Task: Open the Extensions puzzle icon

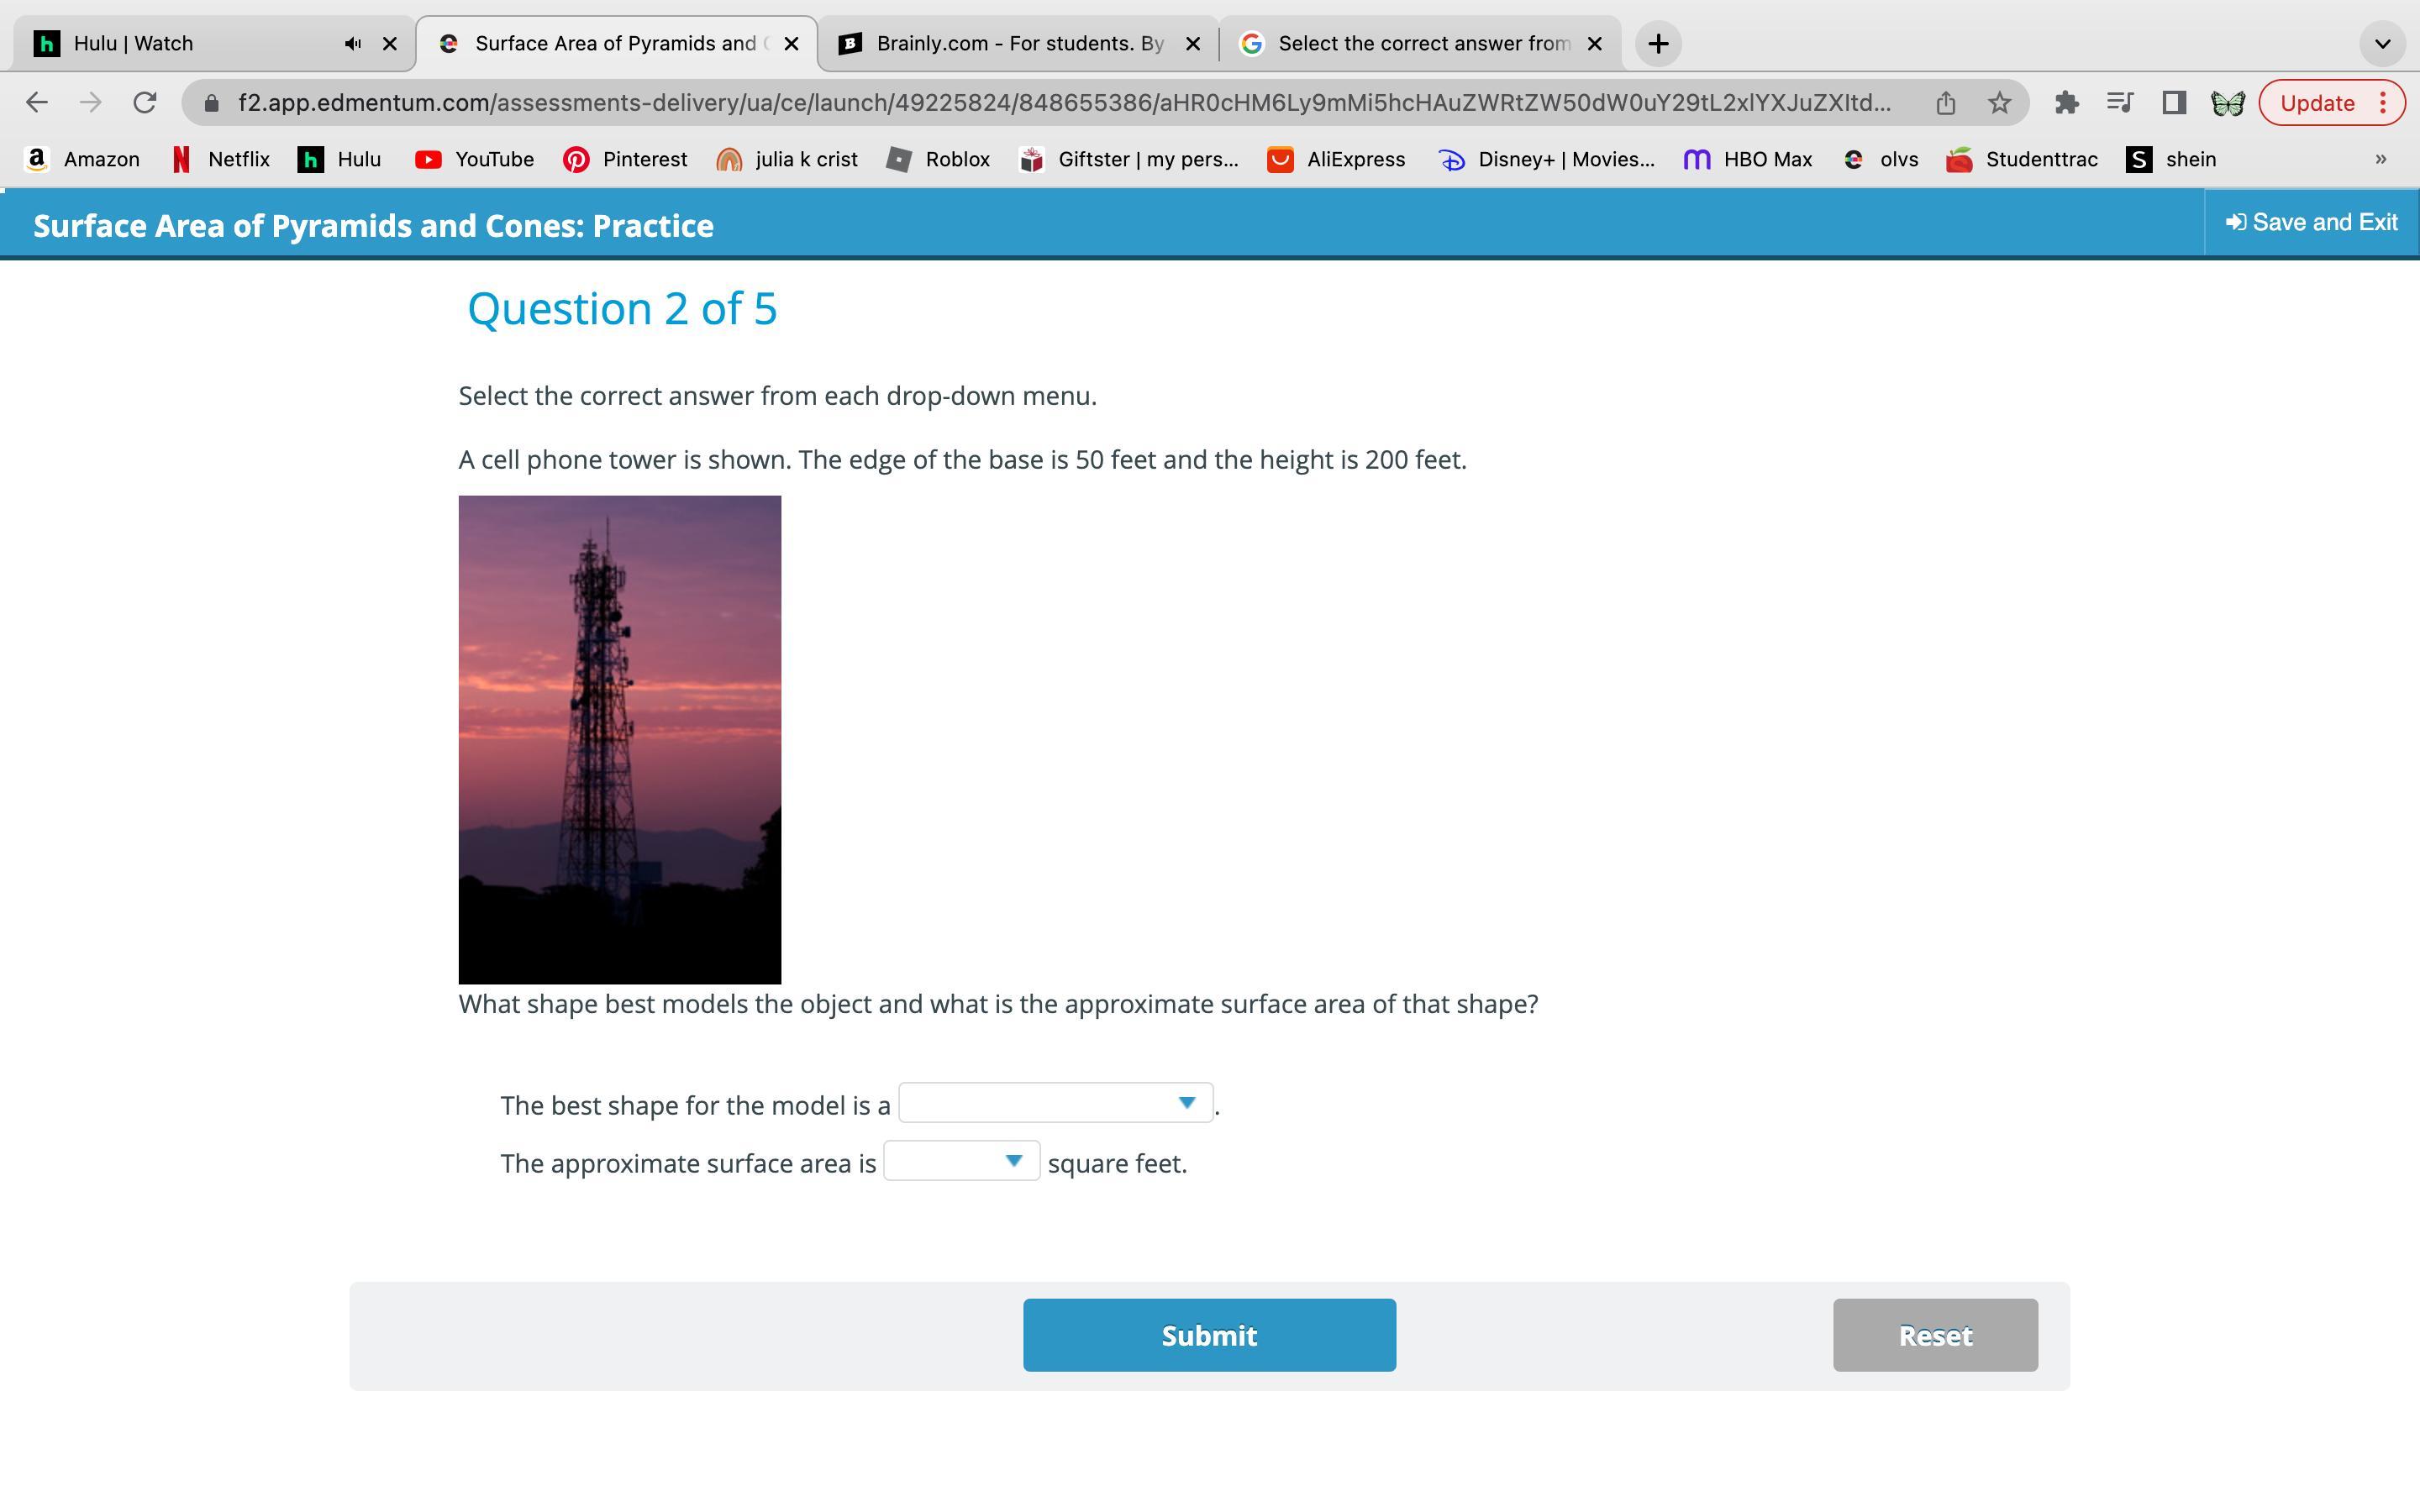Action: pos(2066,103)
